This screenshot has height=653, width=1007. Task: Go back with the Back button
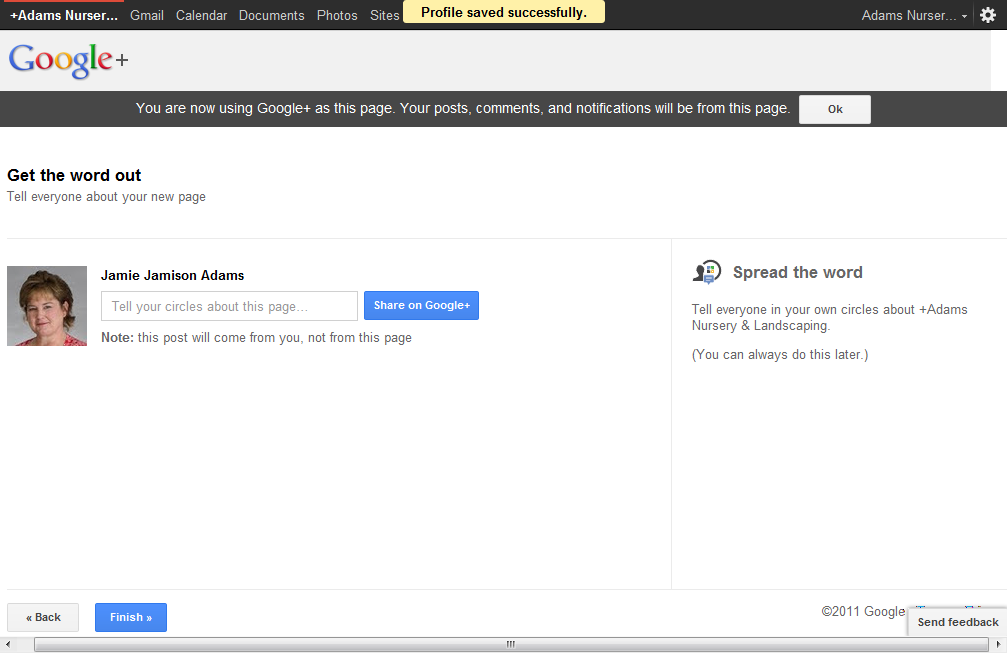43,617
